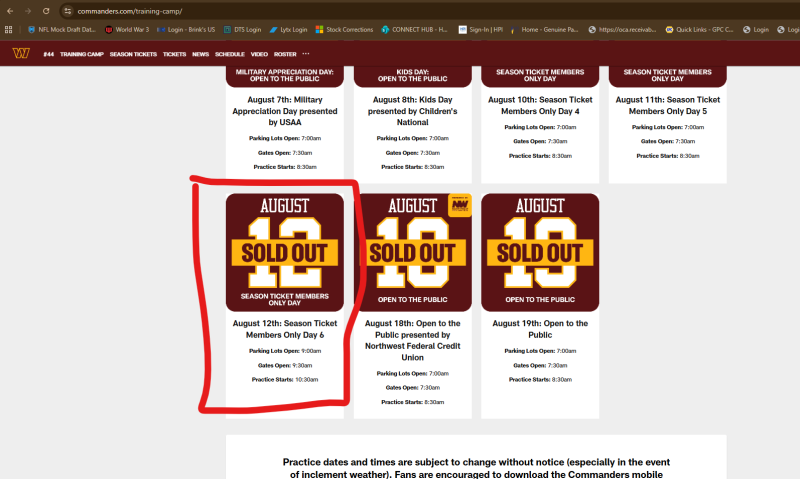Open Login - Brink's US bookmark
The width and height of the screenshot is (800, 479).
point(186,30)
